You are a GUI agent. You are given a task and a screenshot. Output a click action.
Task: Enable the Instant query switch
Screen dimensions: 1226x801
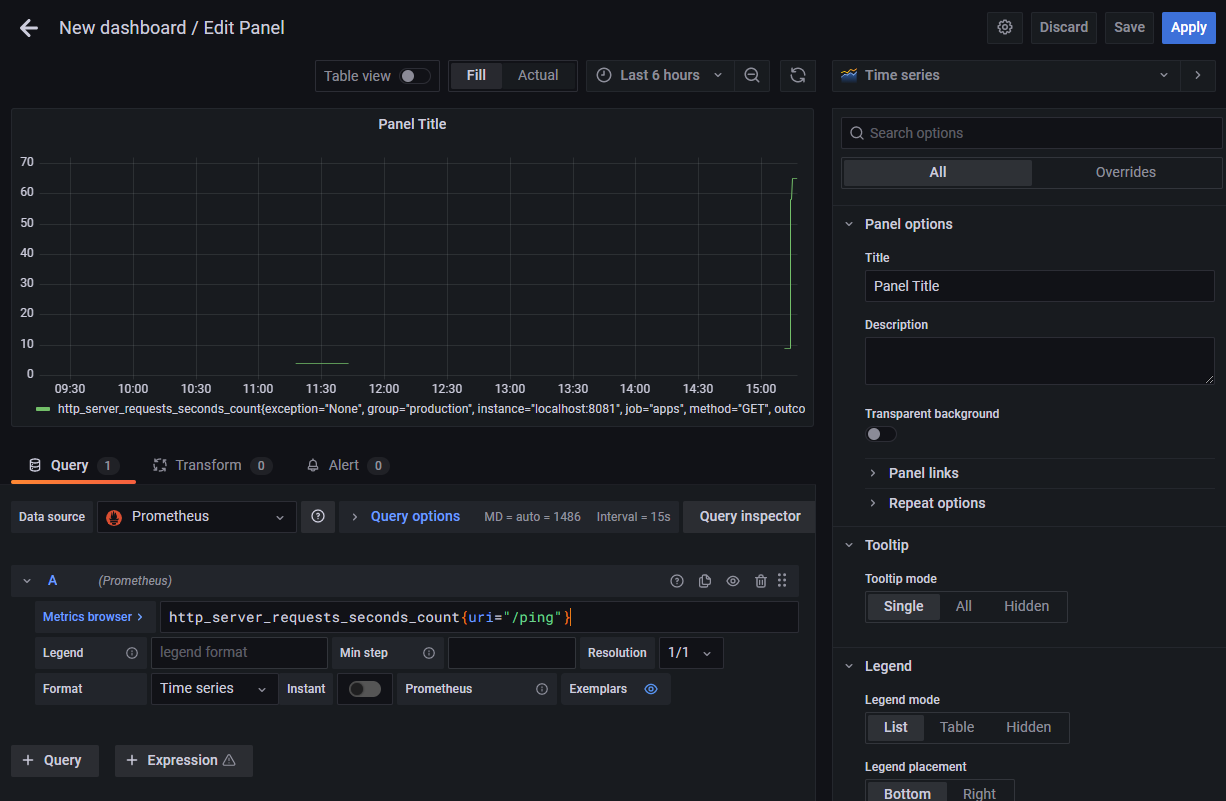pyautogui.click(x=365, y=689)
